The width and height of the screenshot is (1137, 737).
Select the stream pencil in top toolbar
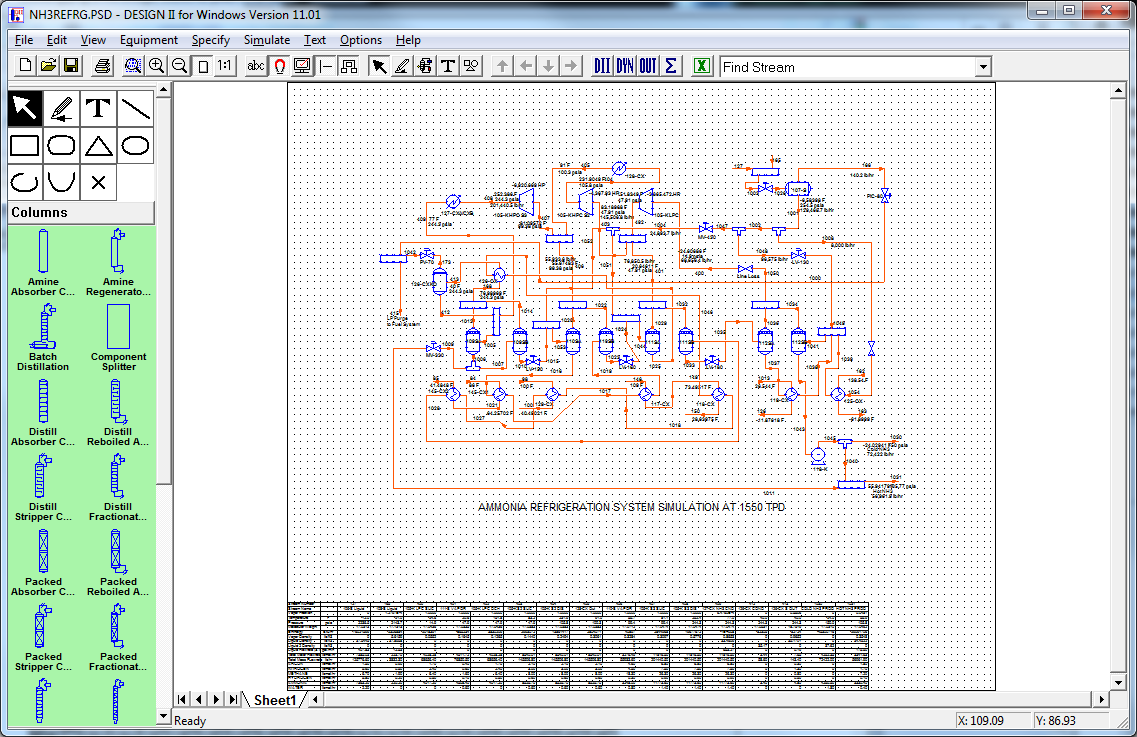click(402, 66)
